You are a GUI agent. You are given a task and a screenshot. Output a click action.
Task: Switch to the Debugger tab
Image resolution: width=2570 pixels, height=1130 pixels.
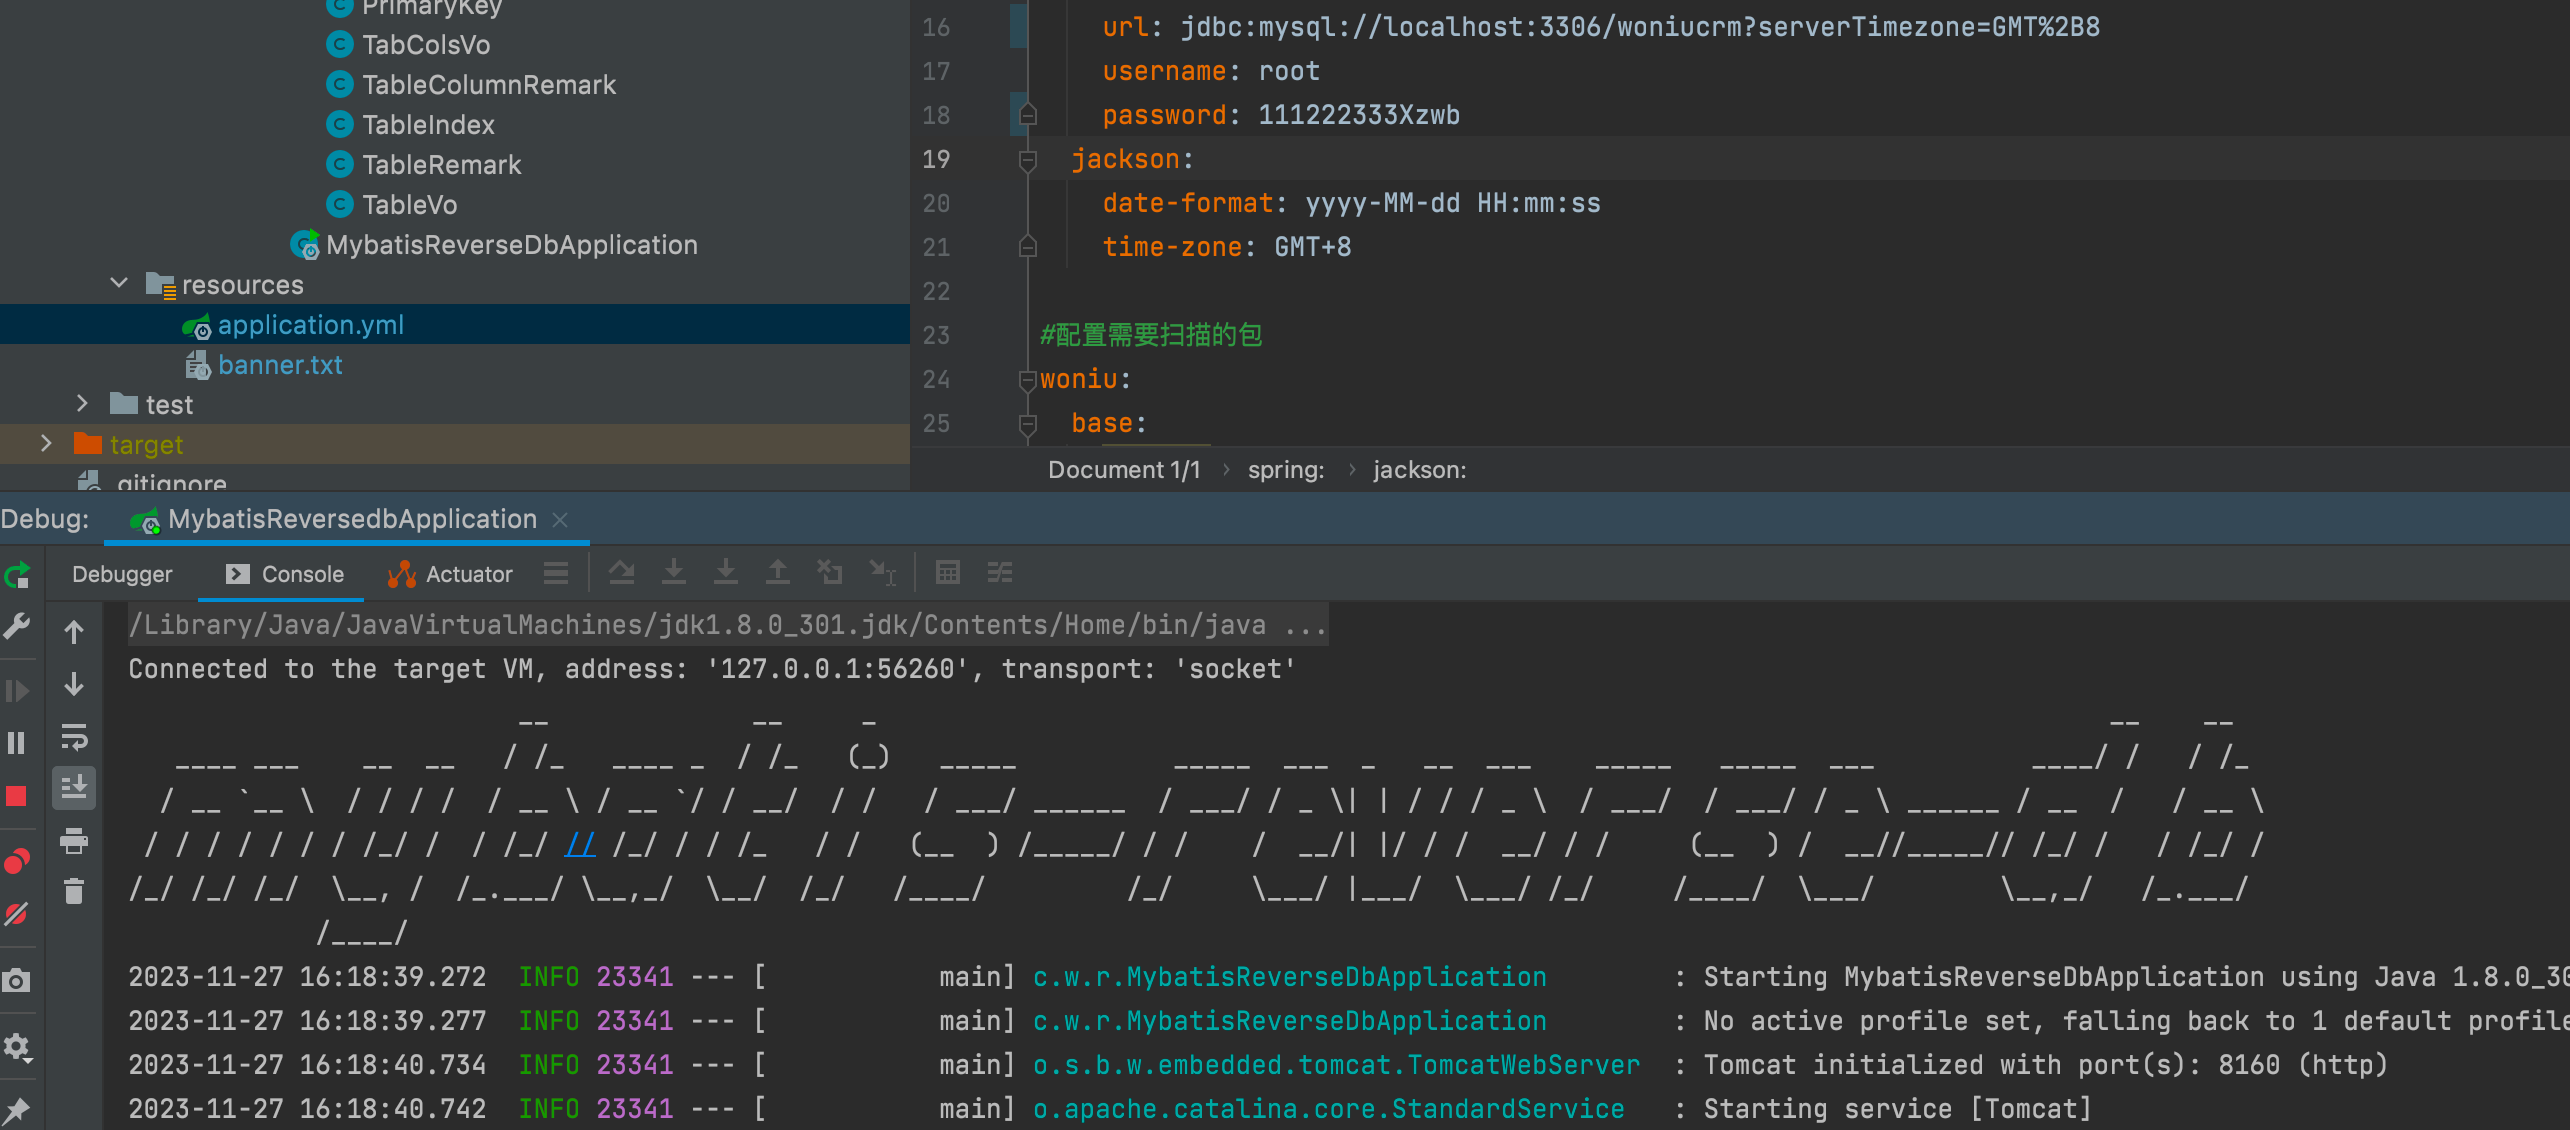click(x=122, y=574)
